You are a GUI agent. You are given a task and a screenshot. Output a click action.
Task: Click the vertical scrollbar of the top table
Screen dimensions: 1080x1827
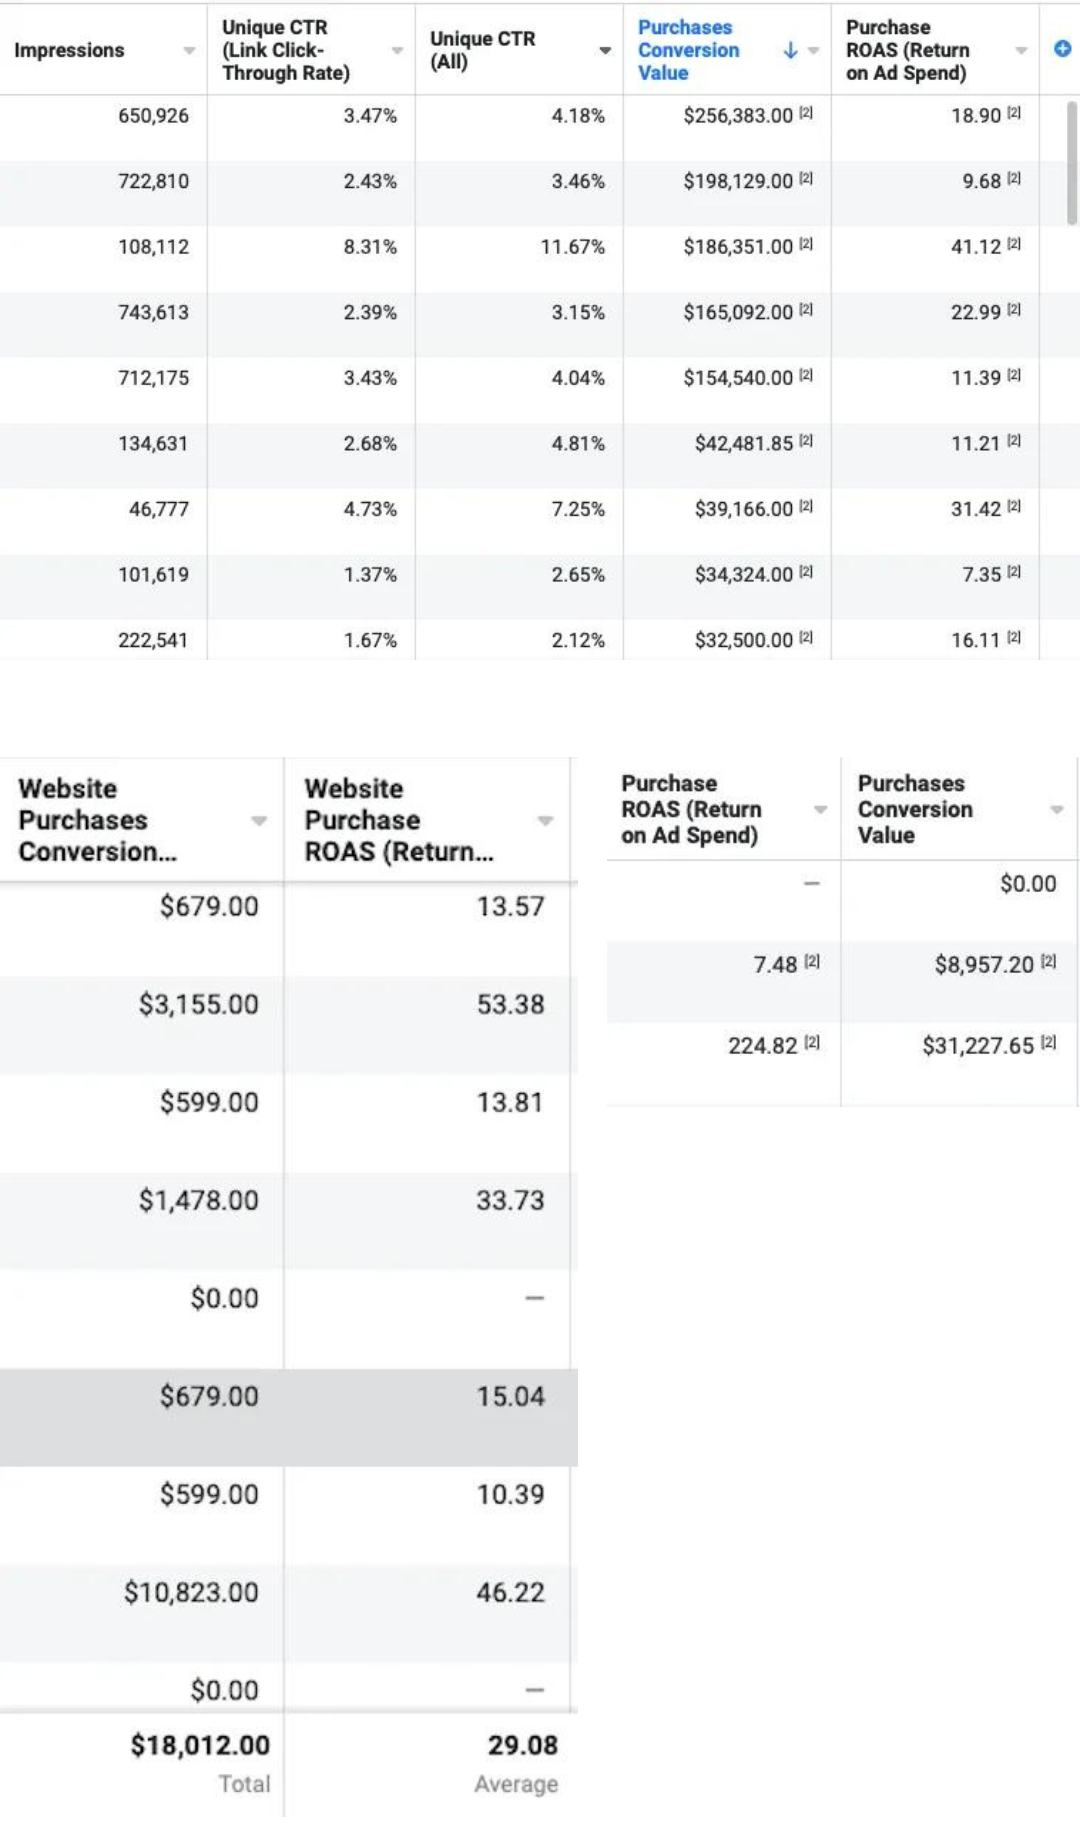(x=1072, y=162)
